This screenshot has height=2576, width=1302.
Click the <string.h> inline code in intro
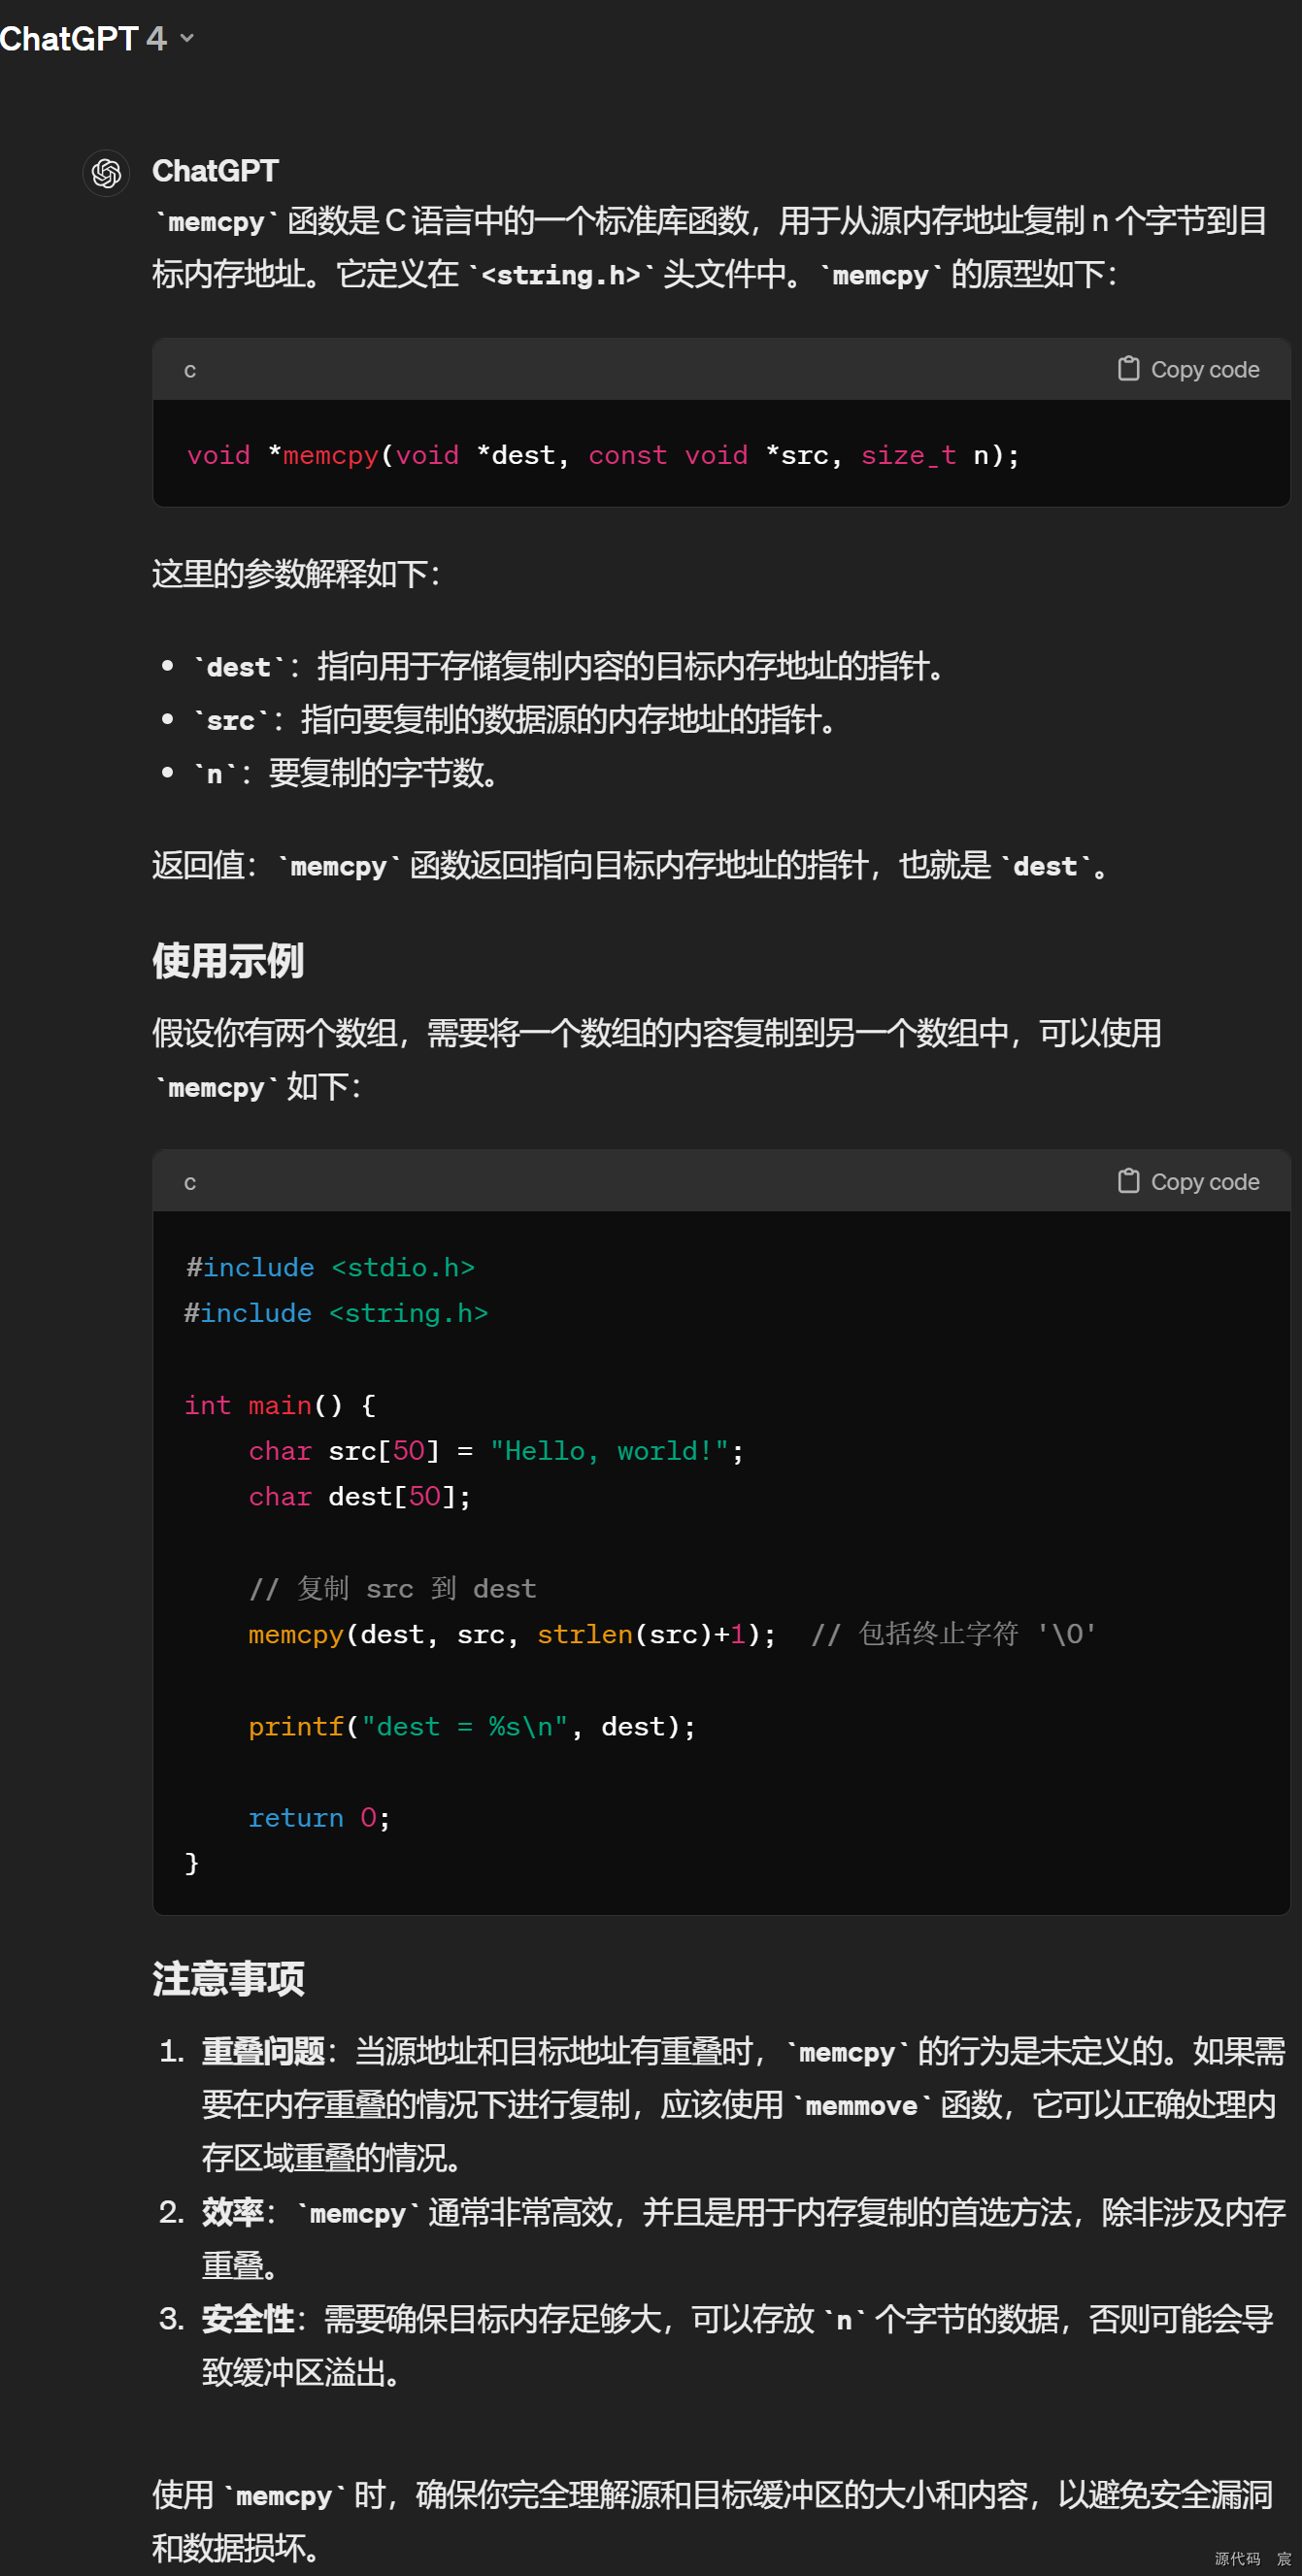(x=561, y=275)
